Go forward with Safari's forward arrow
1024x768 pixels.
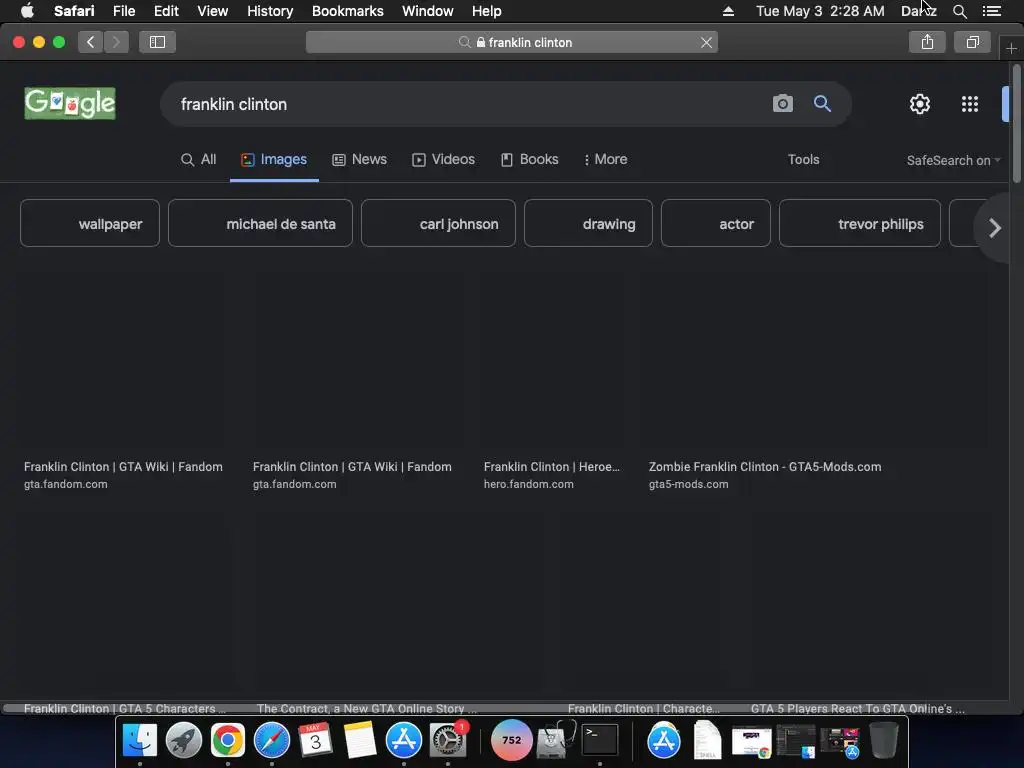(x=116, y=42)
